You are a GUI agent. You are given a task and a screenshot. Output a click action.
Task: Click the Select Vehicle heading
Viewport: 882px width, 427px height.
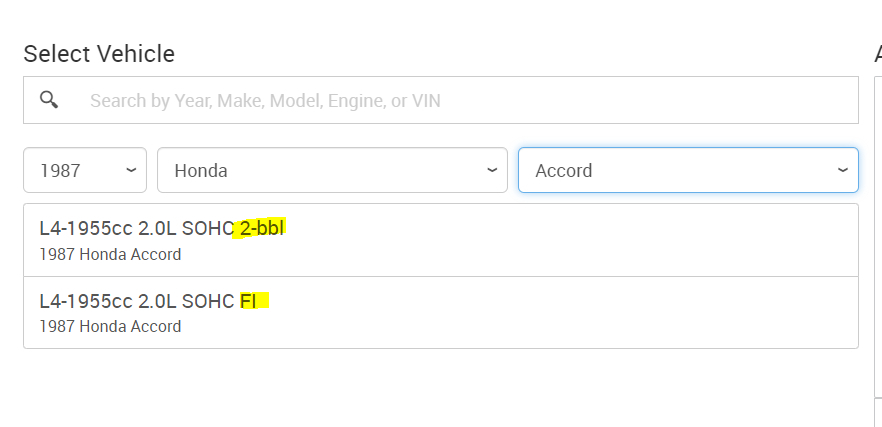(x=99, y=54)
